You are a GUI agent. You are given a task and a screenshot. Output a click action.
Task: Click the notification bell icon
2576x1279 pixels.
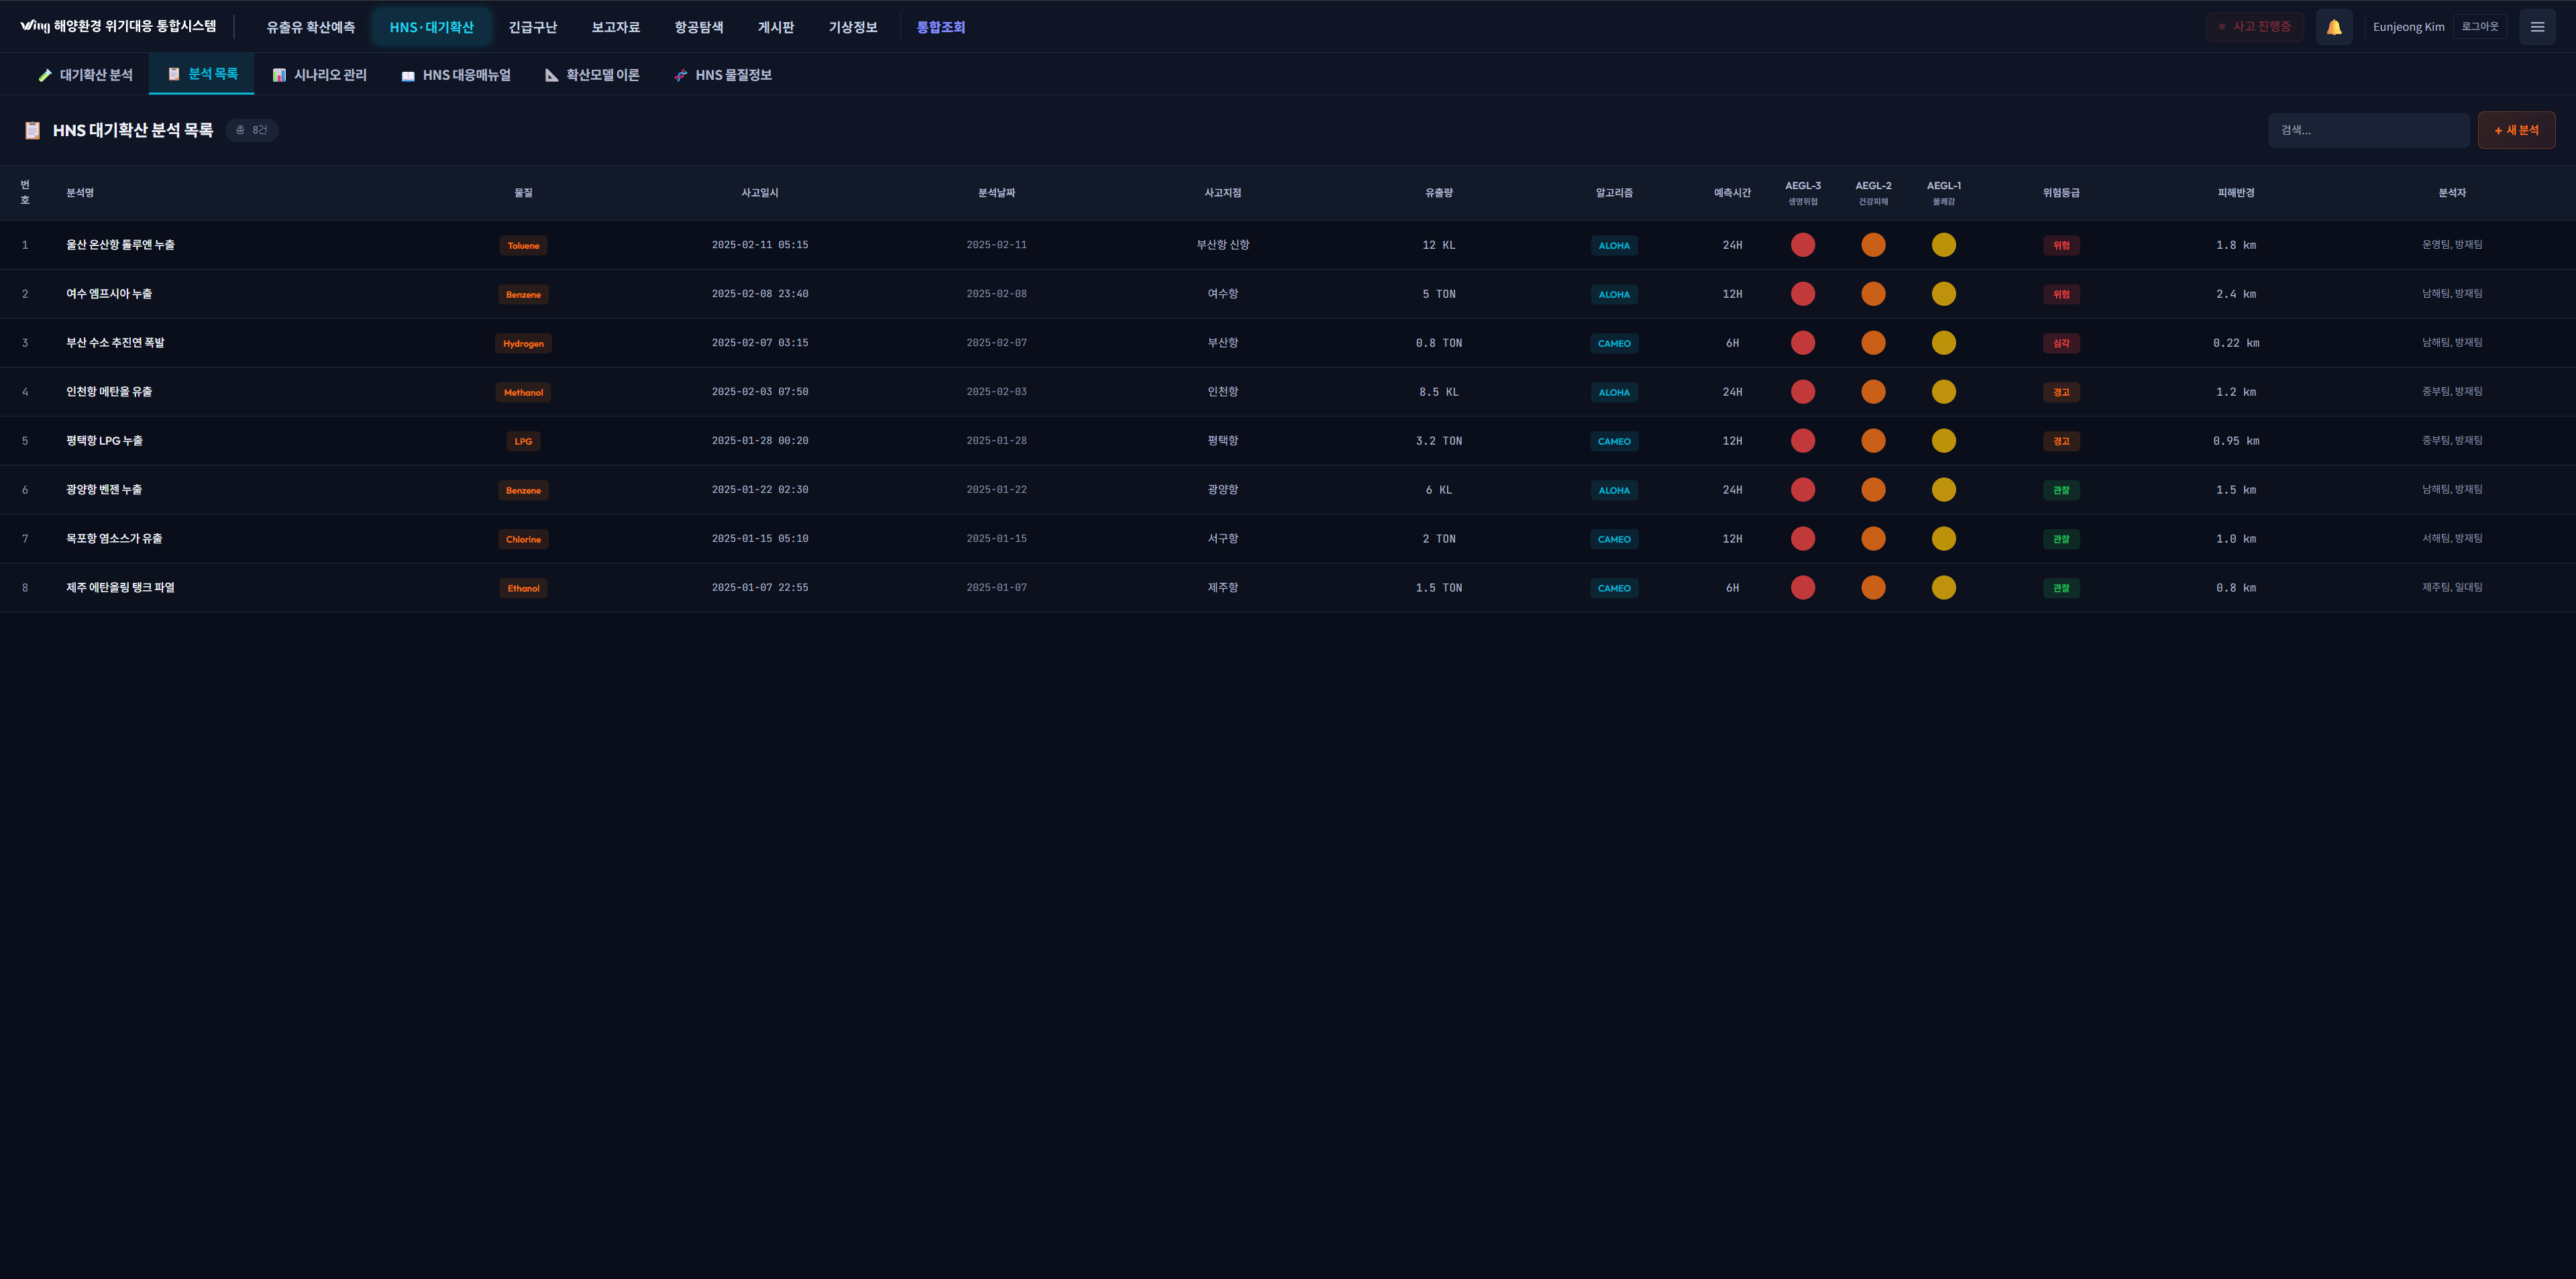click(x=2333, y=27)
